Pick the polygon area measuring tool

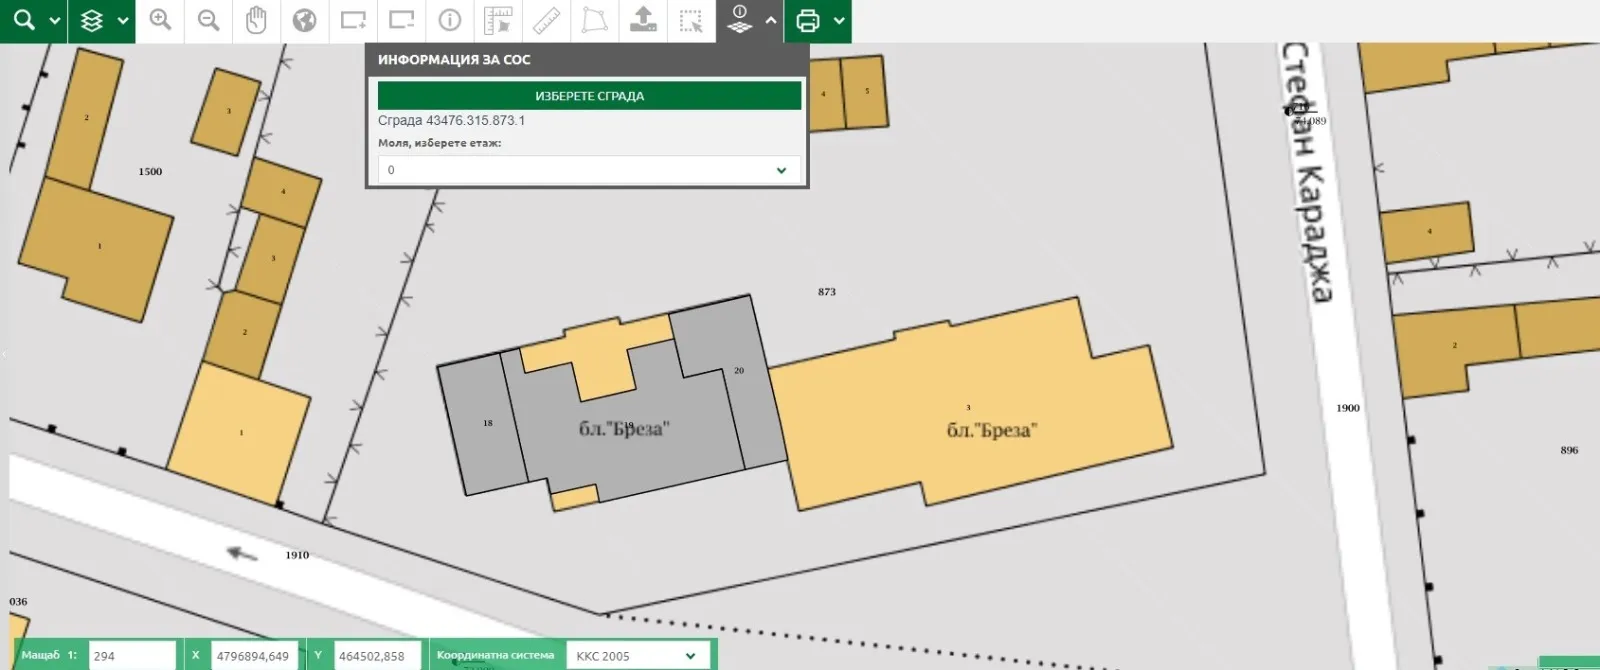click(x=594, y=20)
